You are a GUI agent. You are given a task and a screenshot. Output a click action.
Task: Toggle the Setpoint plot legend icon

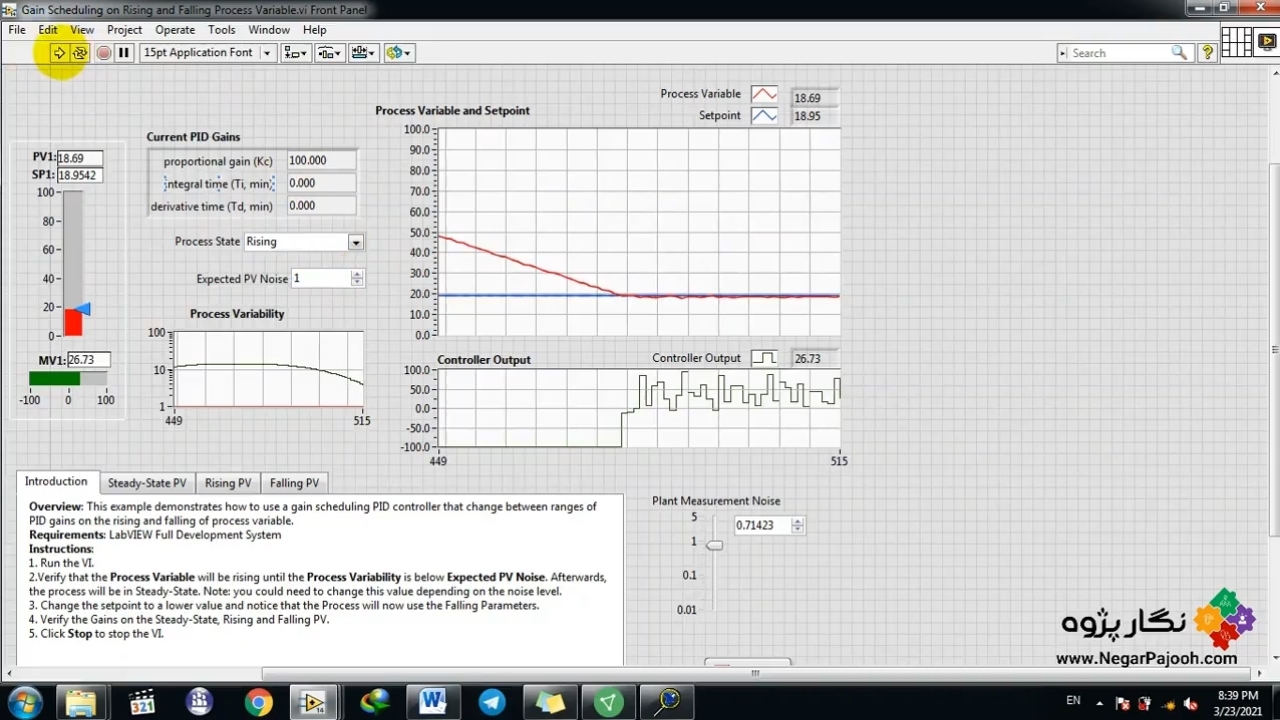click(x=764, y=116)
